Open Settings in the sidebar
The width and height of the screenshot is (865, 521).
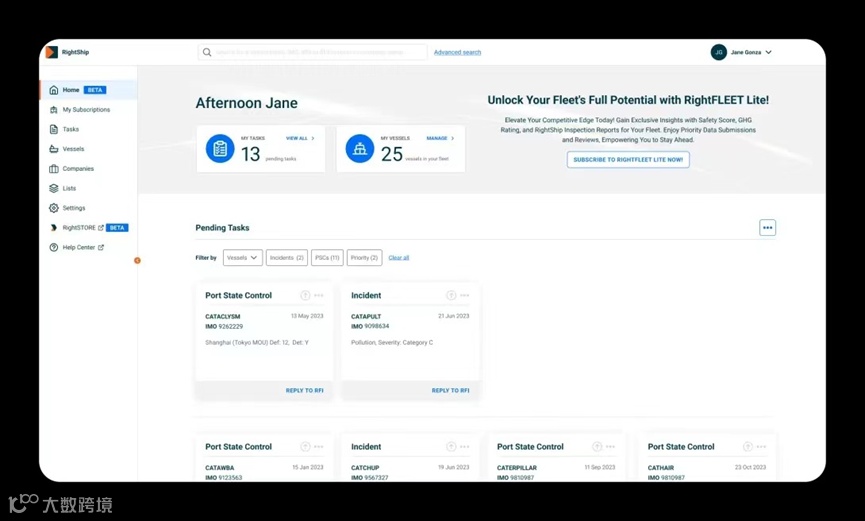(x=74, y=208)
